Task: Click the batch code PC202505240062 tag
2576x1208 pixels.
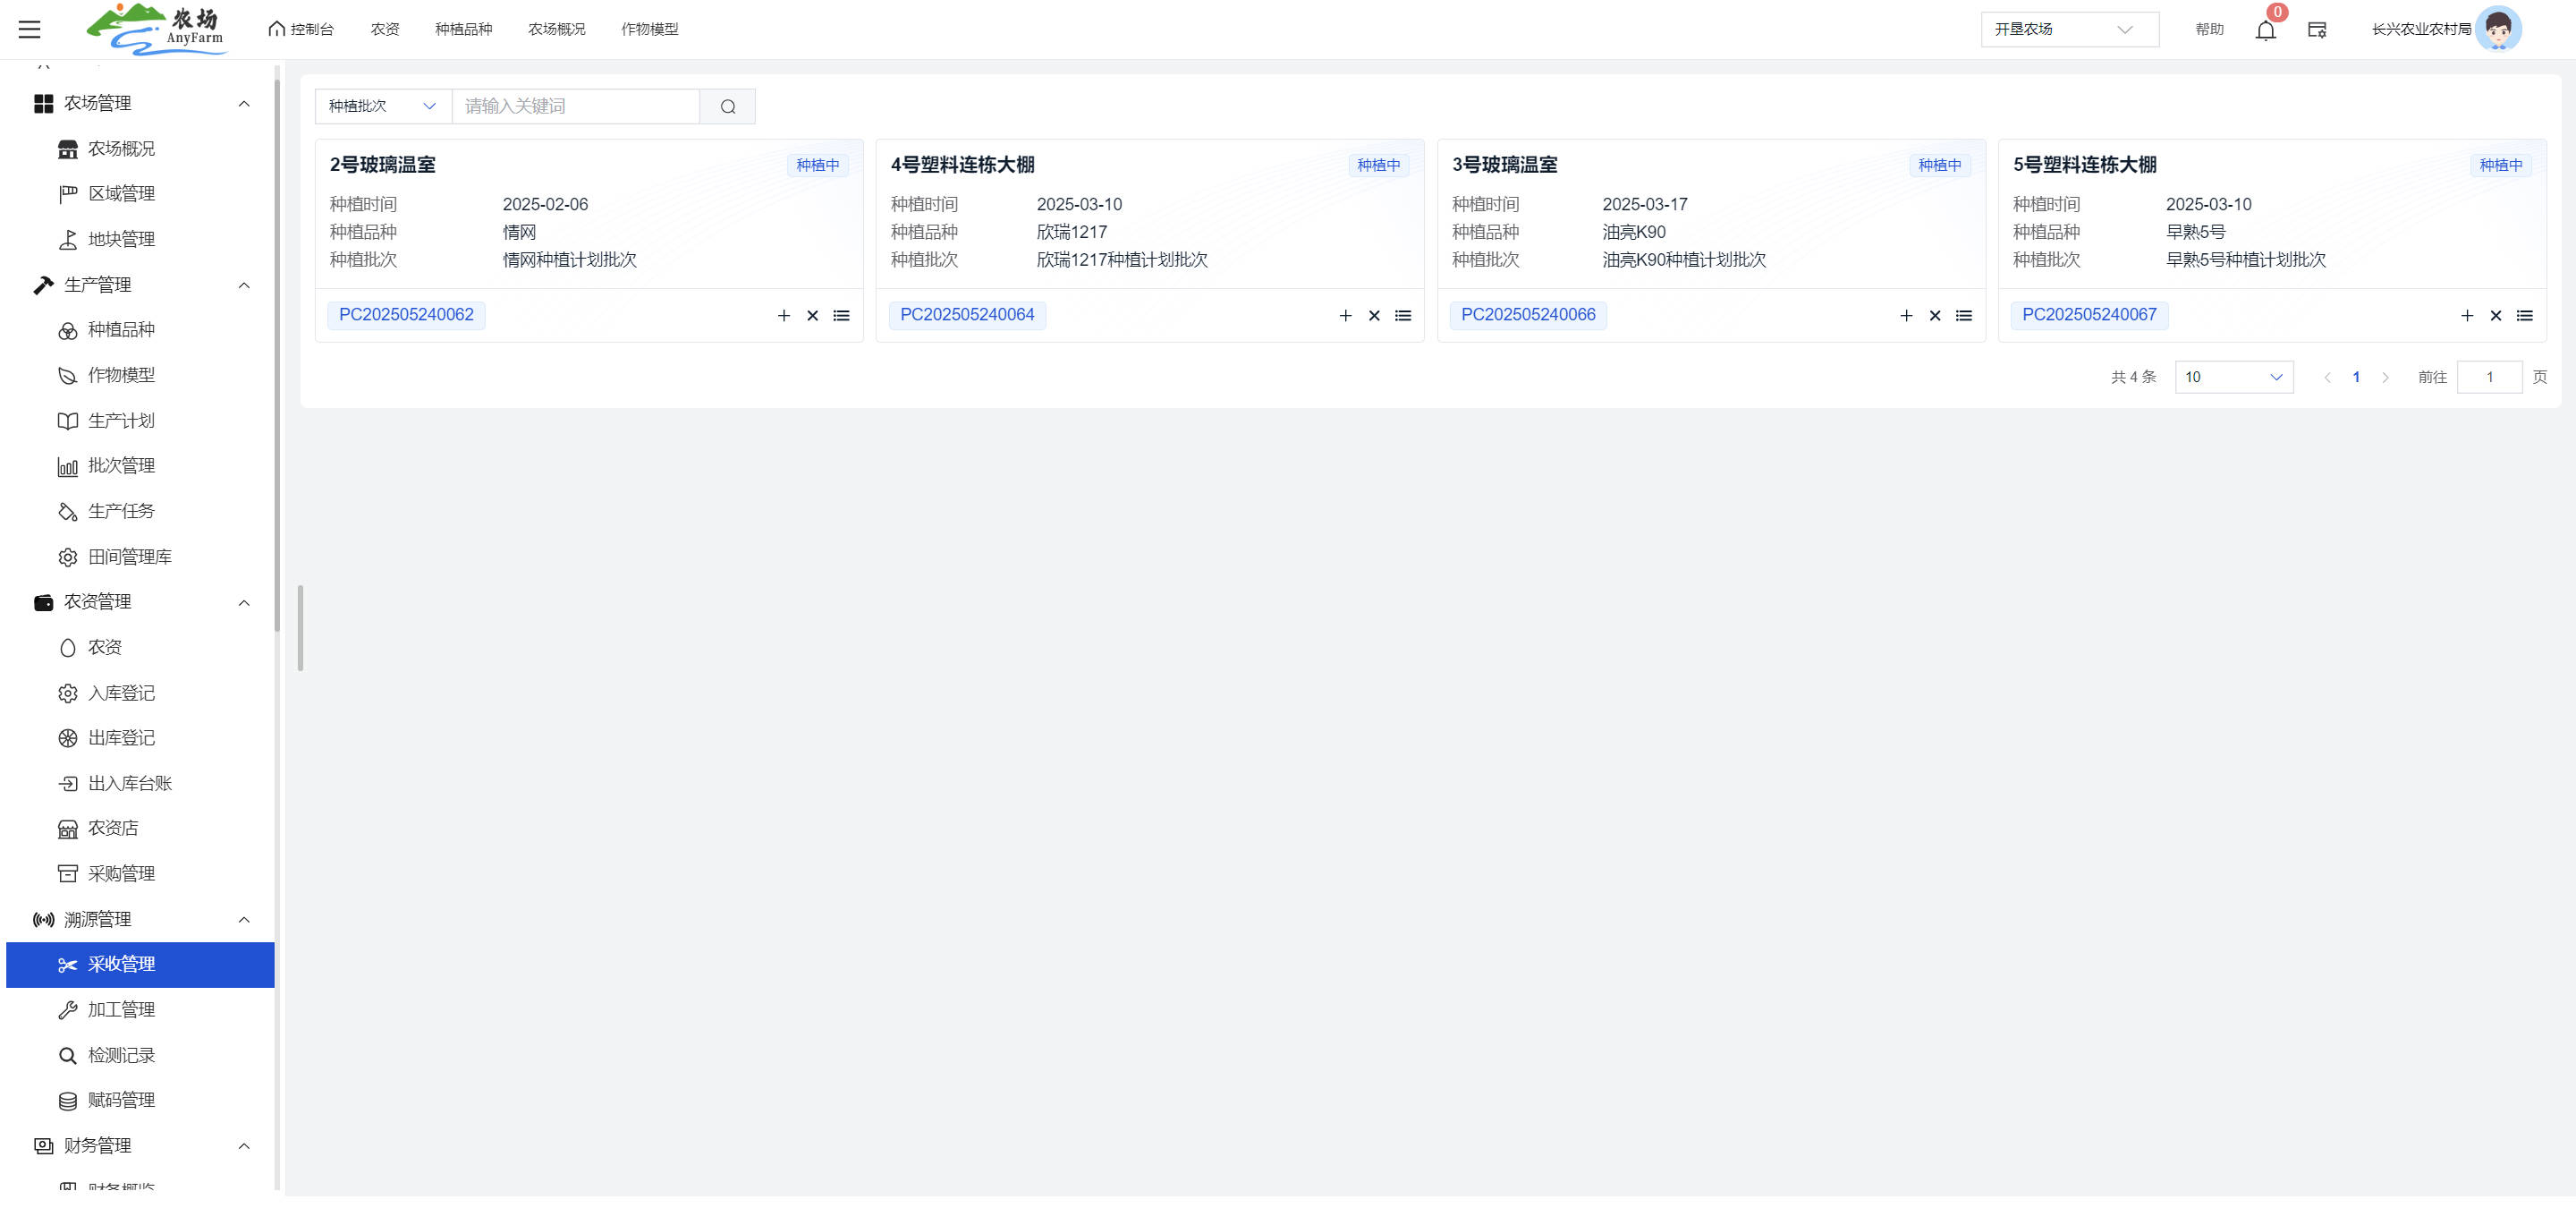Action: pyautogui.click(x=406, y=315)
